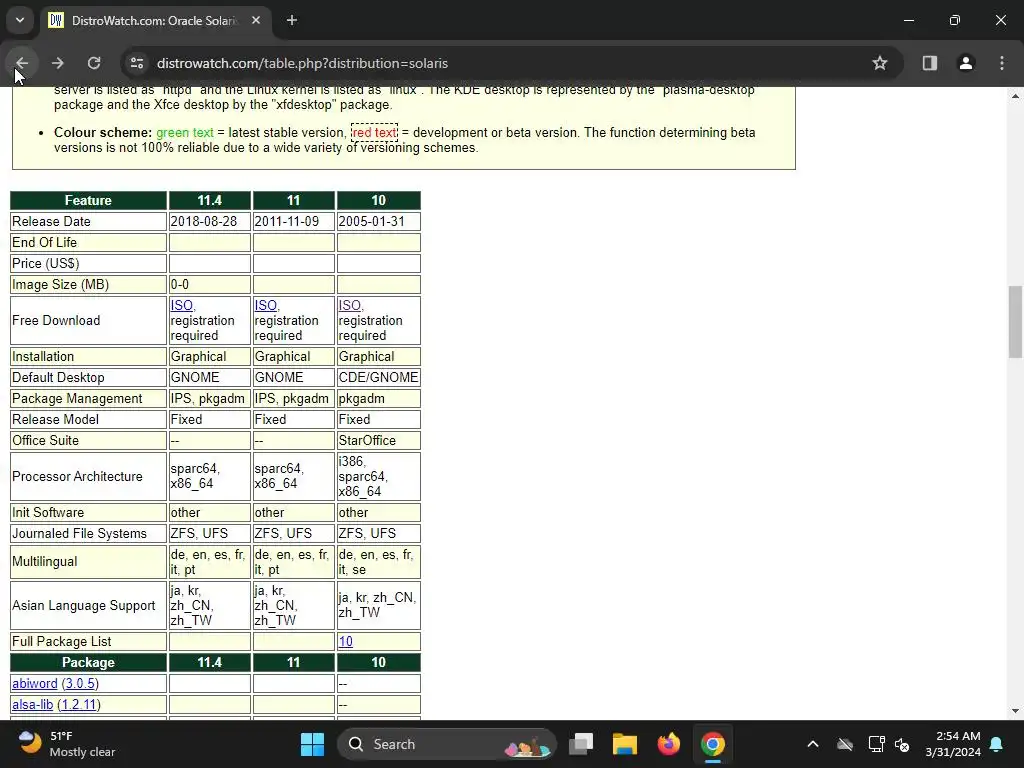Click release date 2018-08-28 cell
This screenshot has height=768, width=1024.
pyautogui.click(x=210, y=221)
